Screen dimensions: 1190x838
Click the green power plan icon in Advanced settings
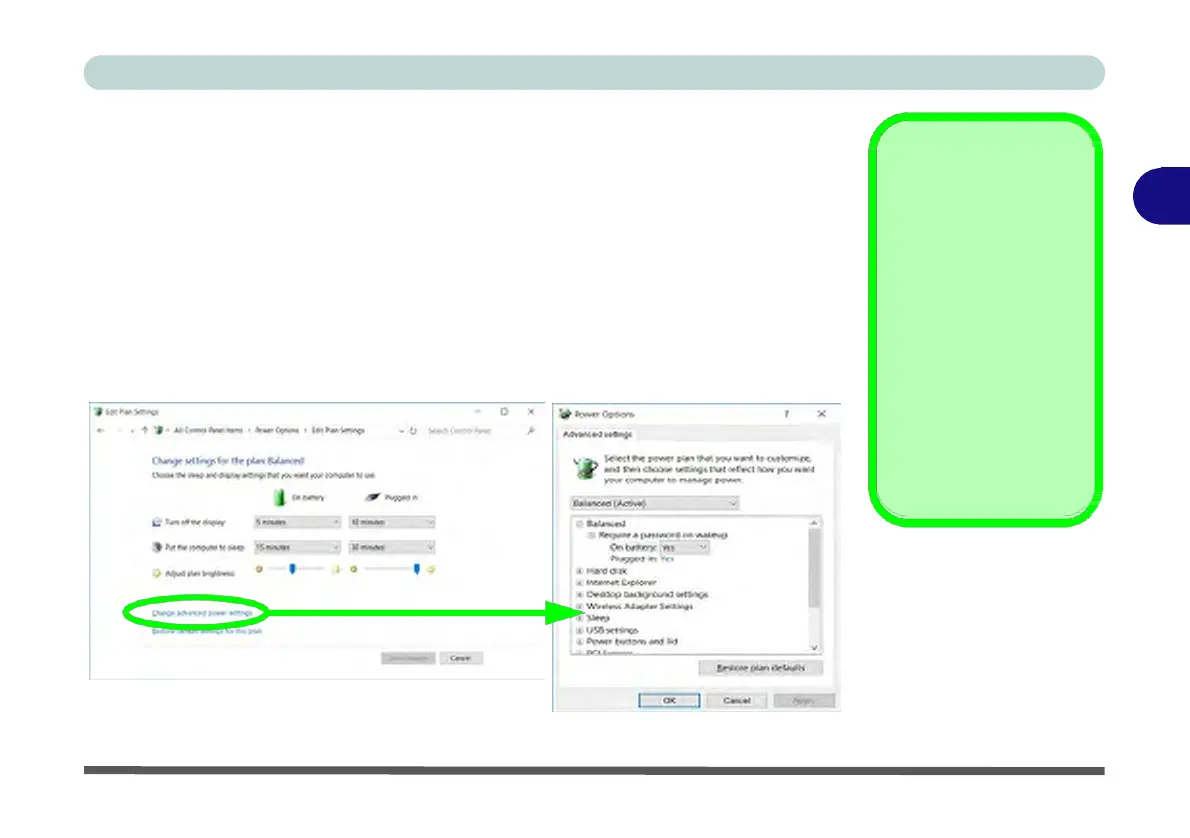coord(585,468)
